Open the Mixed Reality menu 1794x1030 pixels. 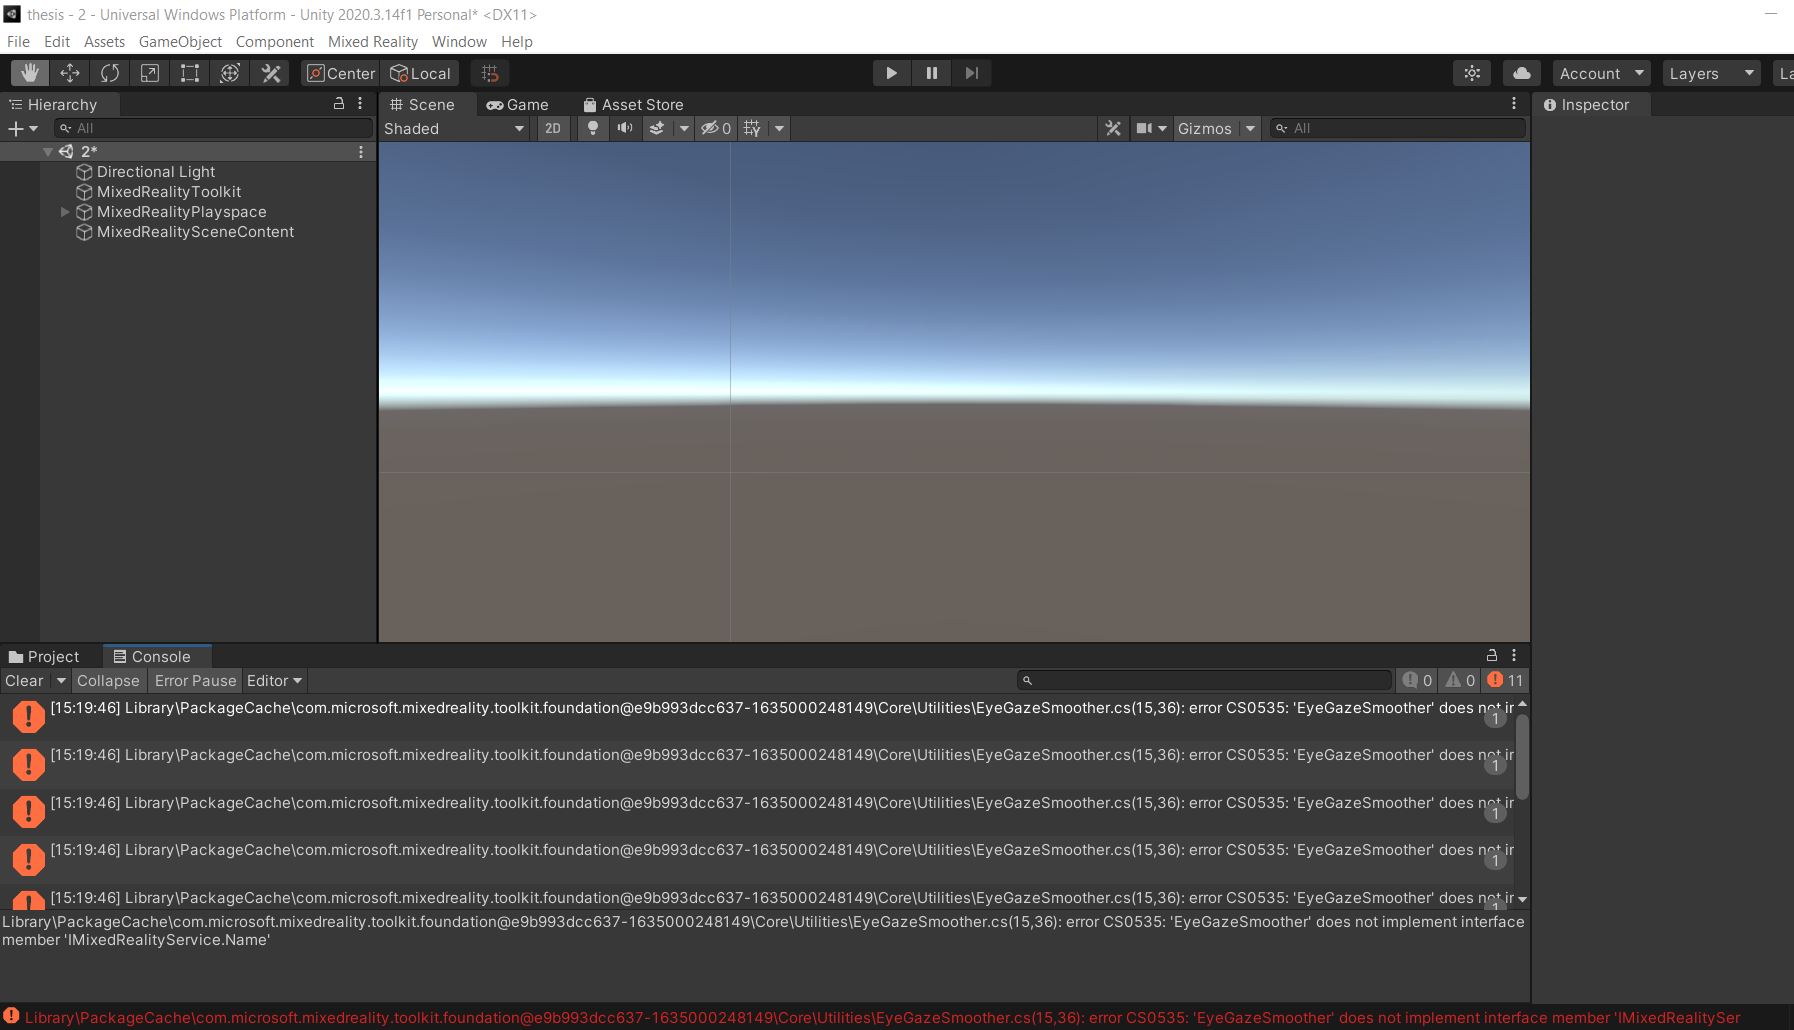coord(372,42)
